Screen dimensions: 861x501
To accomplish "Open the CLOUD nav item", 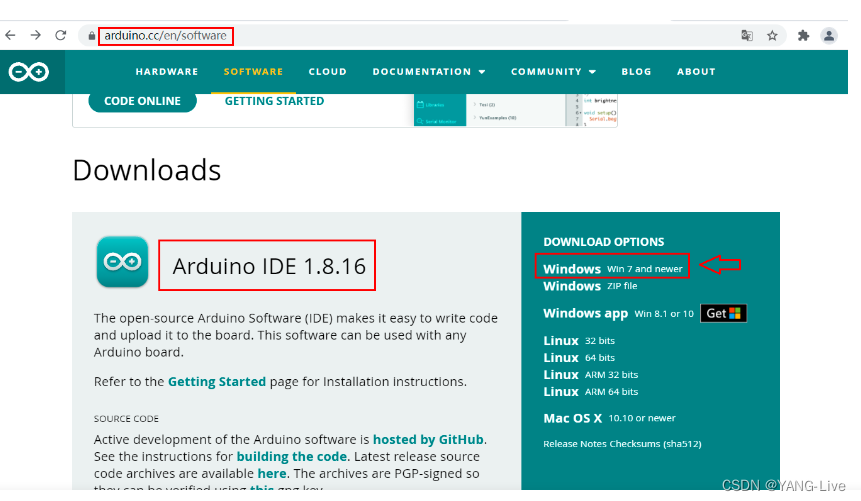I will pos(327,71).
